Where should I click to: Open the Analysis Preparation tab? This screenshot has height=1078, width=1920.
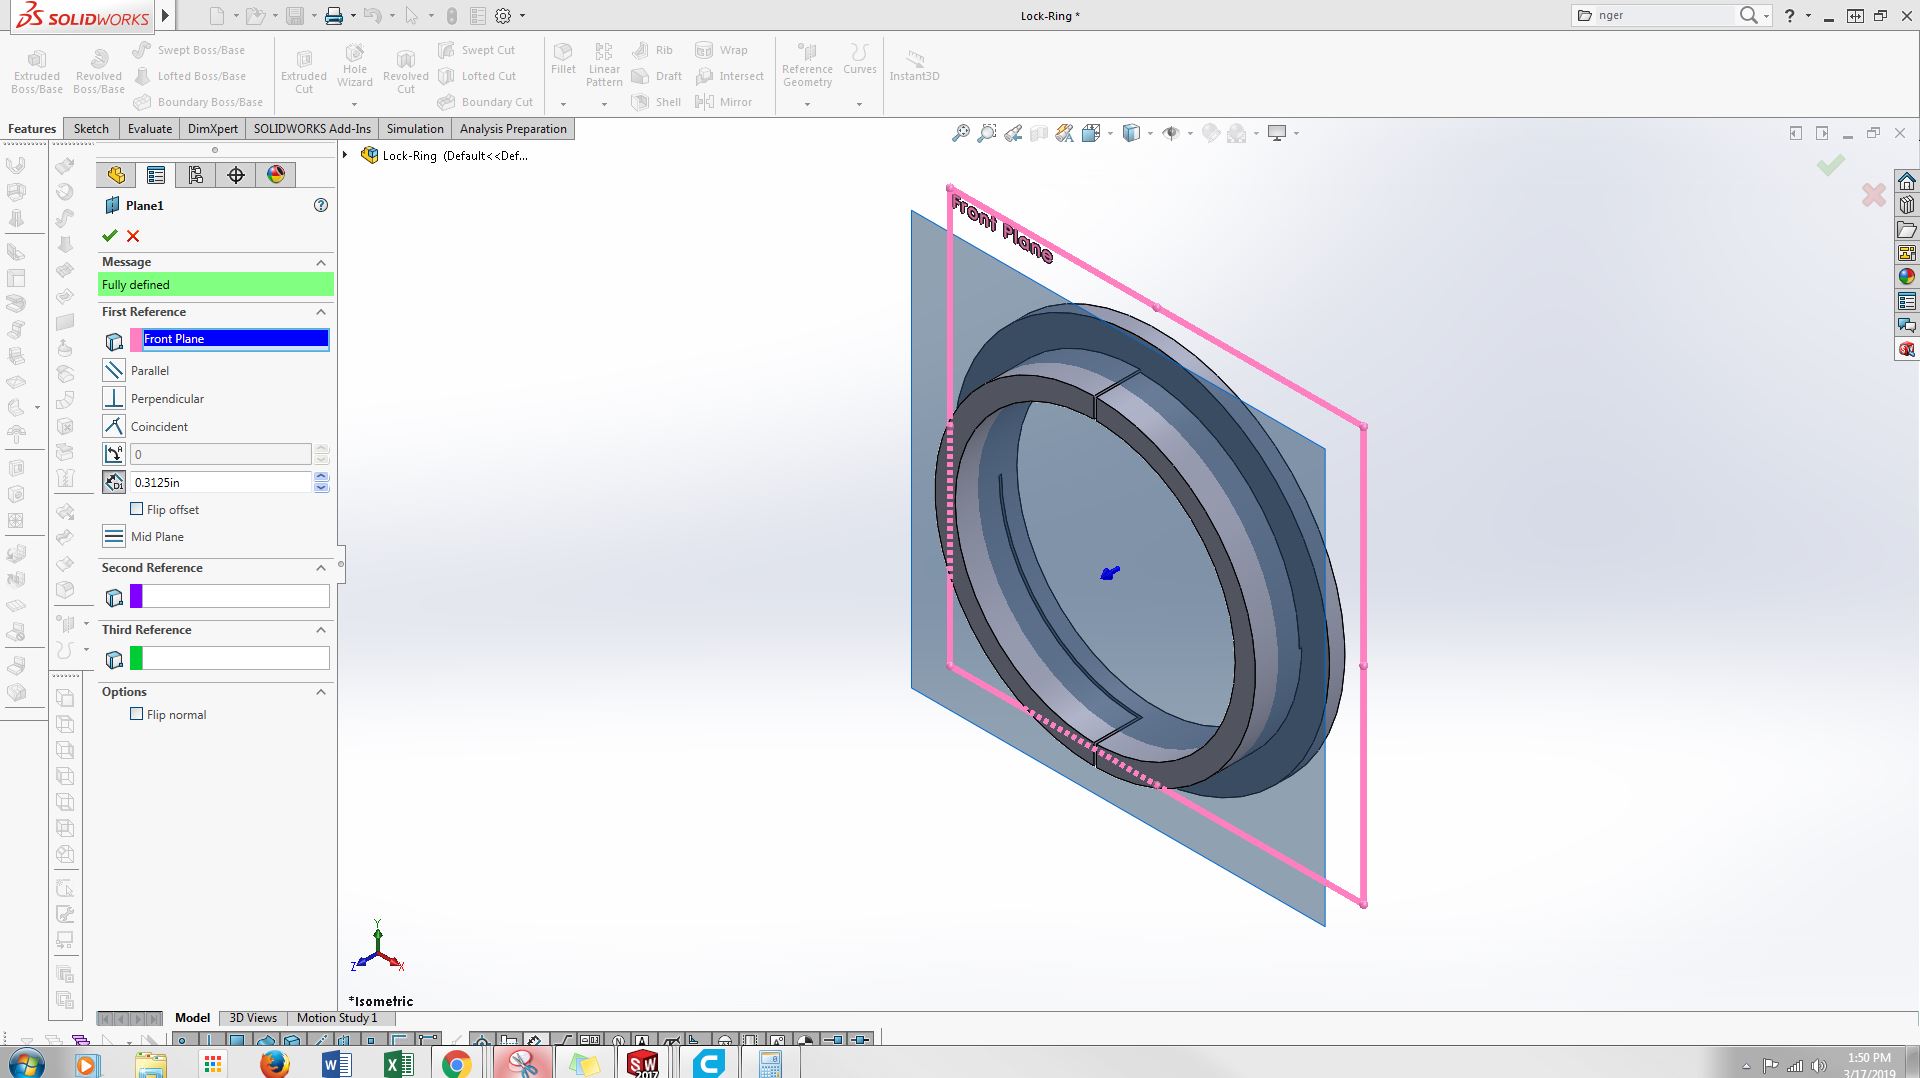(x=513, y=129)
